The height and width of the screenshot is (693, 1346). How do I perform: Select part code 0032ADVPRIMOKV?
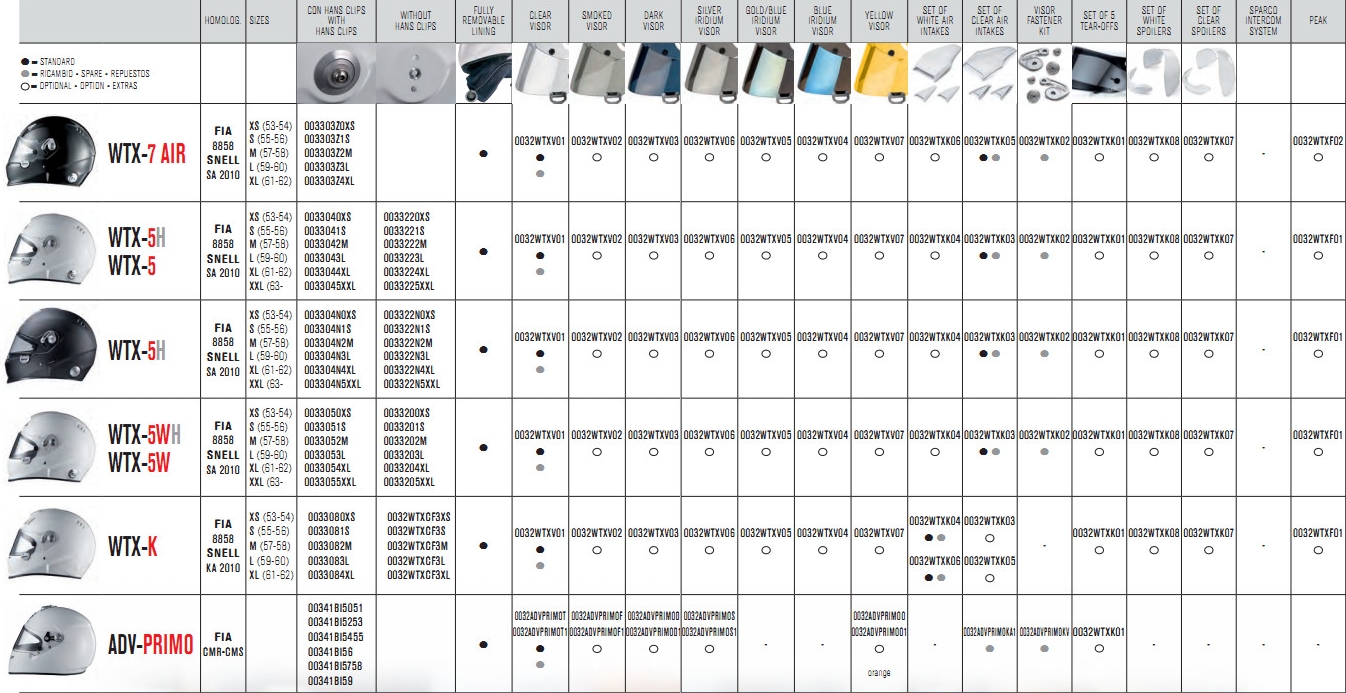coord(1044,632)
